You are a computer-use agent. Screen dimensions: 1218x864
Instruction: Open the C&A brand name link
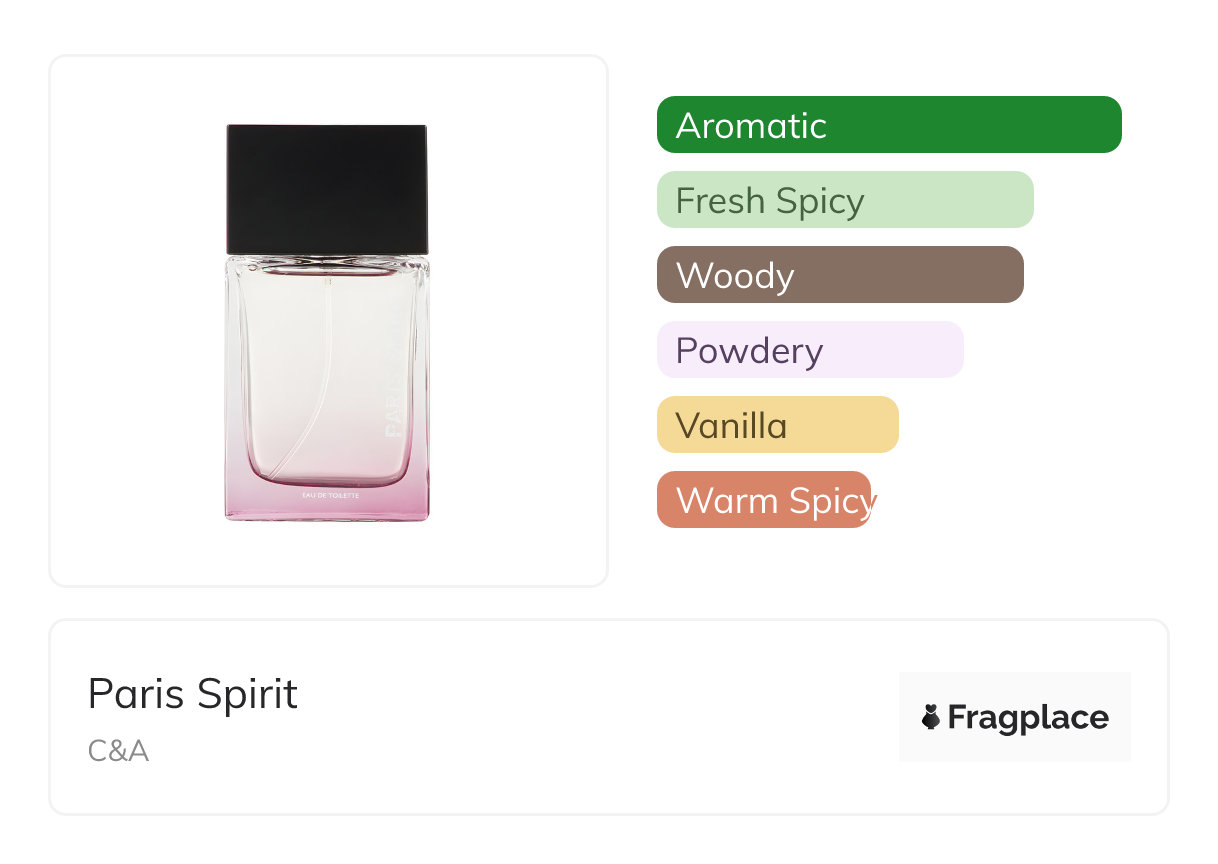(x=118, y=751)
